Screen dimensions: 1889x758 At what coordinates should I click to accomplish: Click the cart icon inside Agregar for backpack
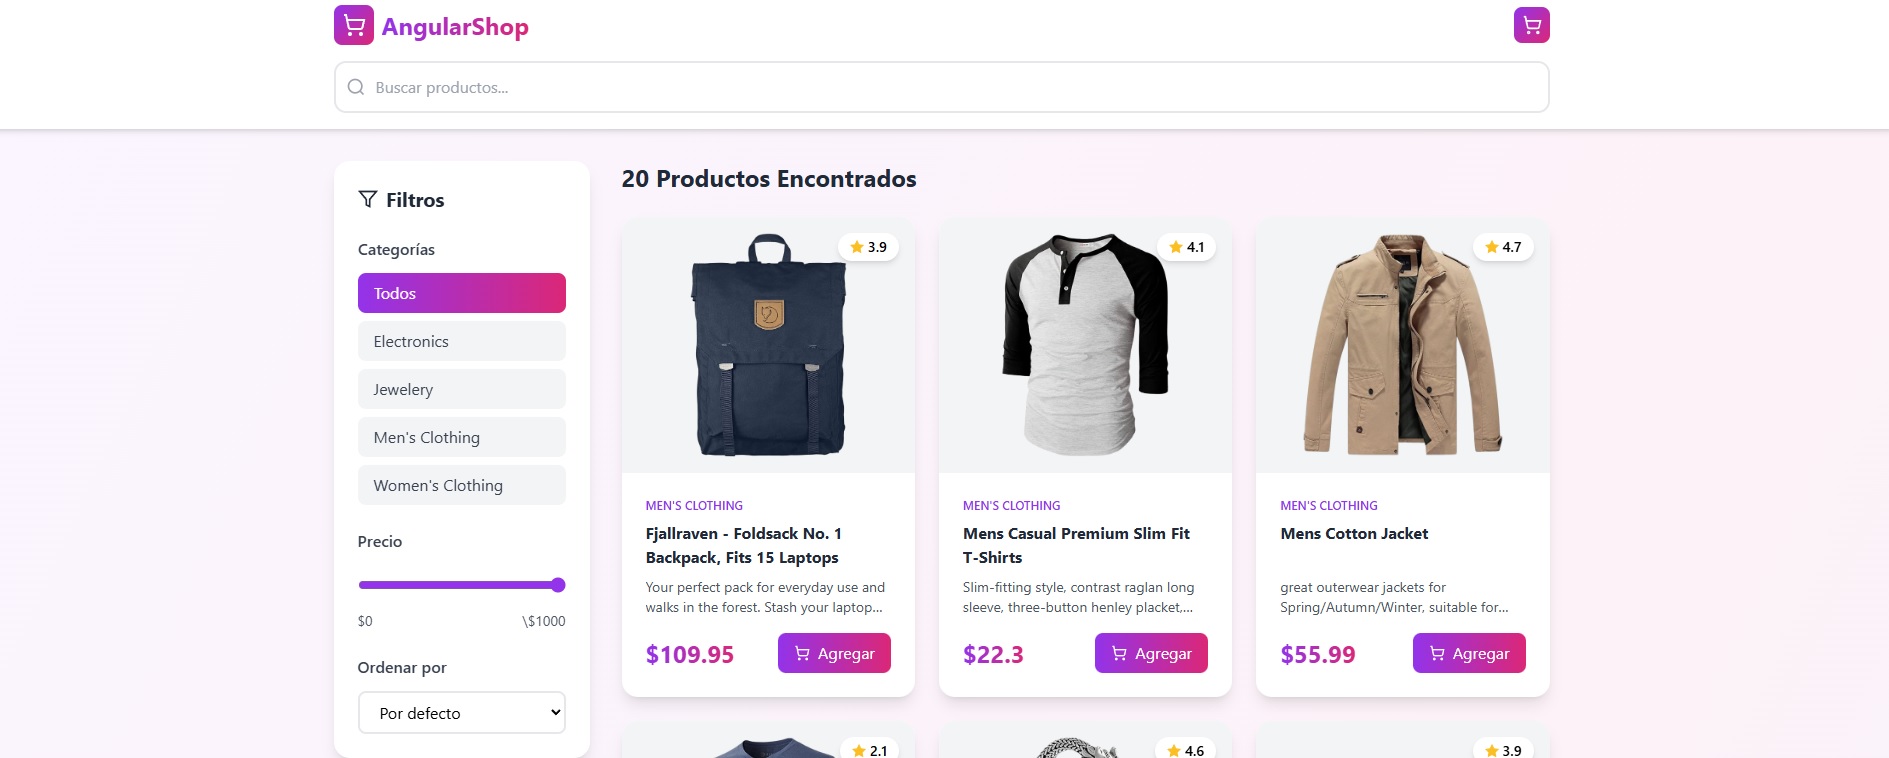(801, 653)
